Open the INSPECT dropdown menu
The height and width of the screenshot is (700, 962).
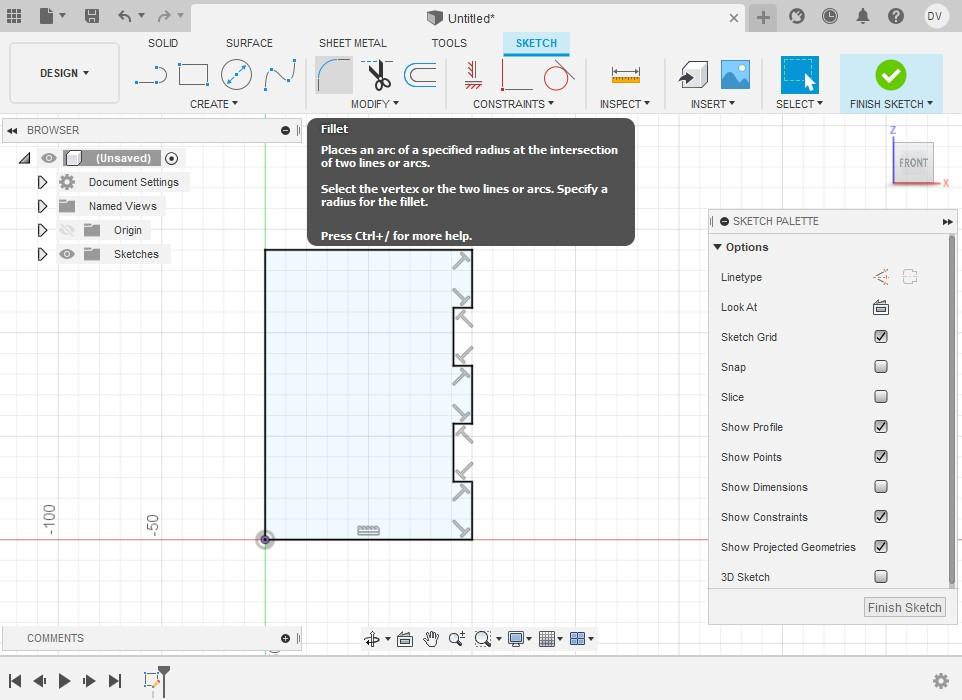[625, 104]
